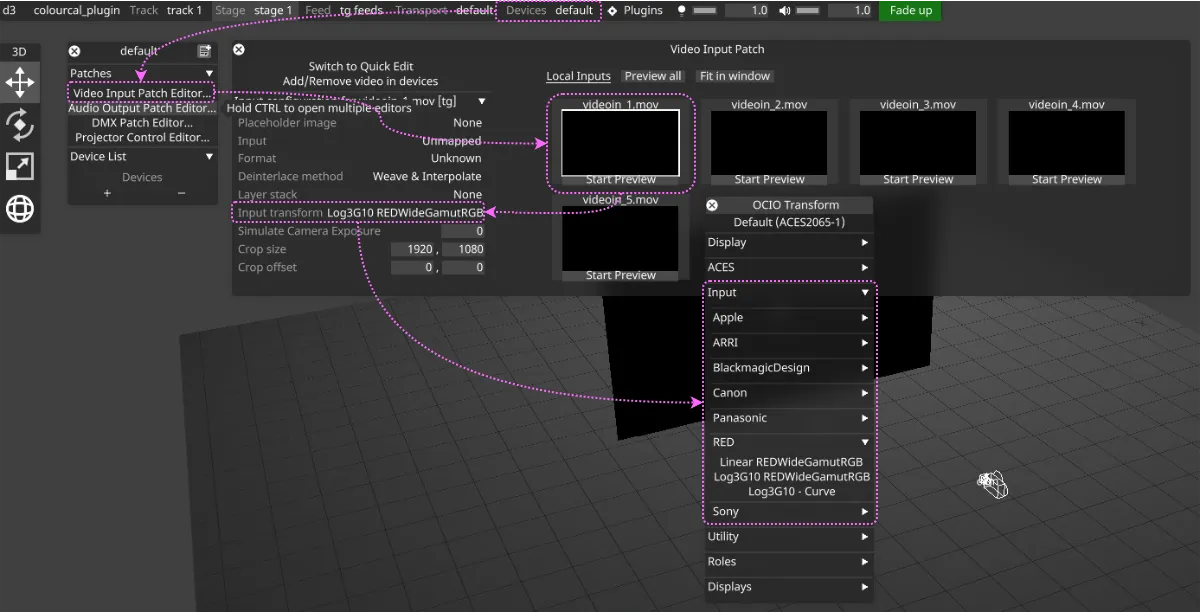Choose Display in the OCIO Transform menu
The height and width of the screenshot is (612, 1200).
[x=788, y=242]
